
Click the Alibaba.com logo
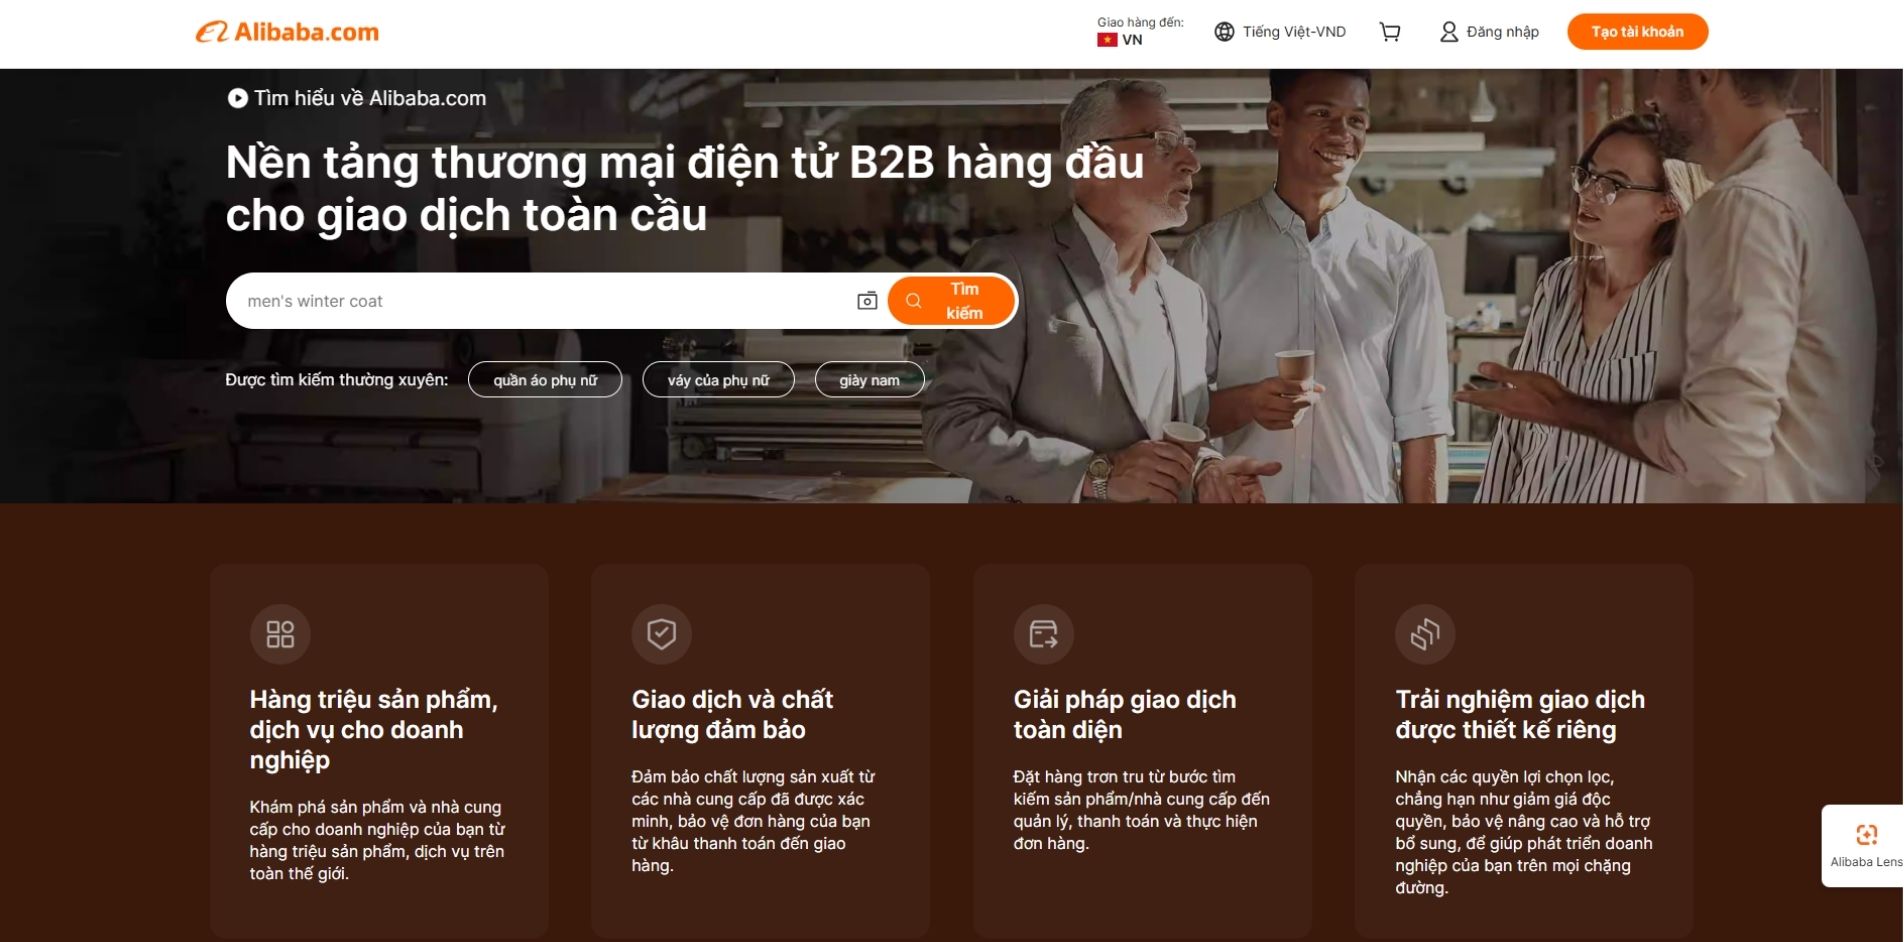[x=287, y=32]
